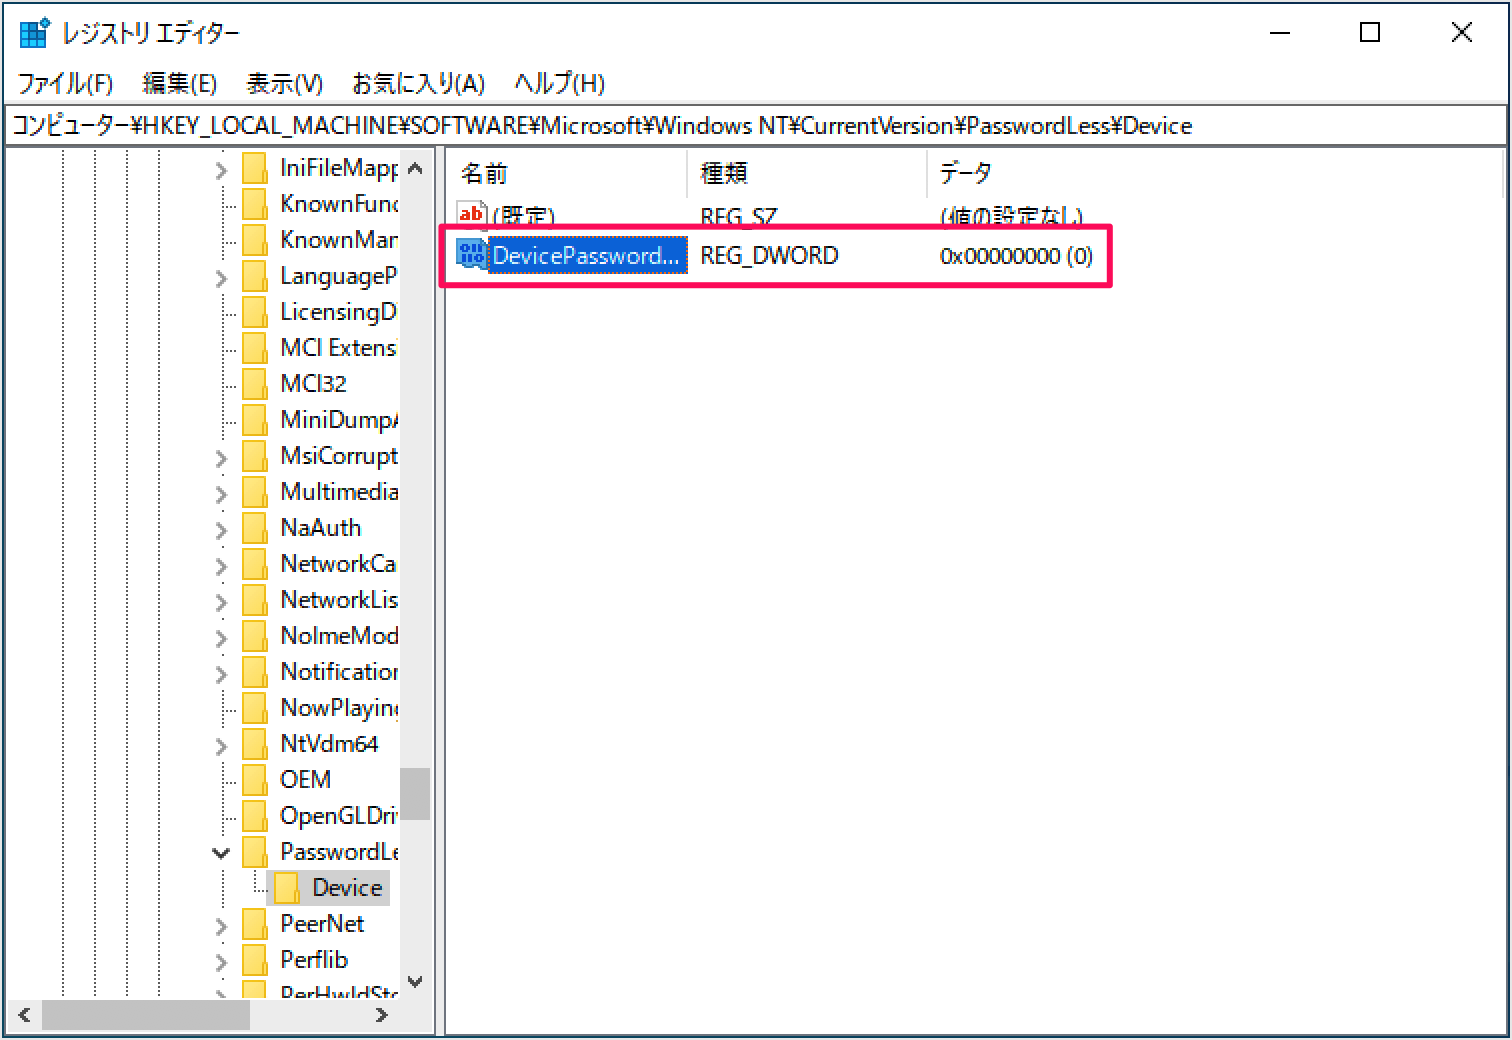Click the Registry Editor title bar icon
Image resolution: width=1512 pixels, height=1040 pixels.
pyautogui.click(x=33, y=31)
